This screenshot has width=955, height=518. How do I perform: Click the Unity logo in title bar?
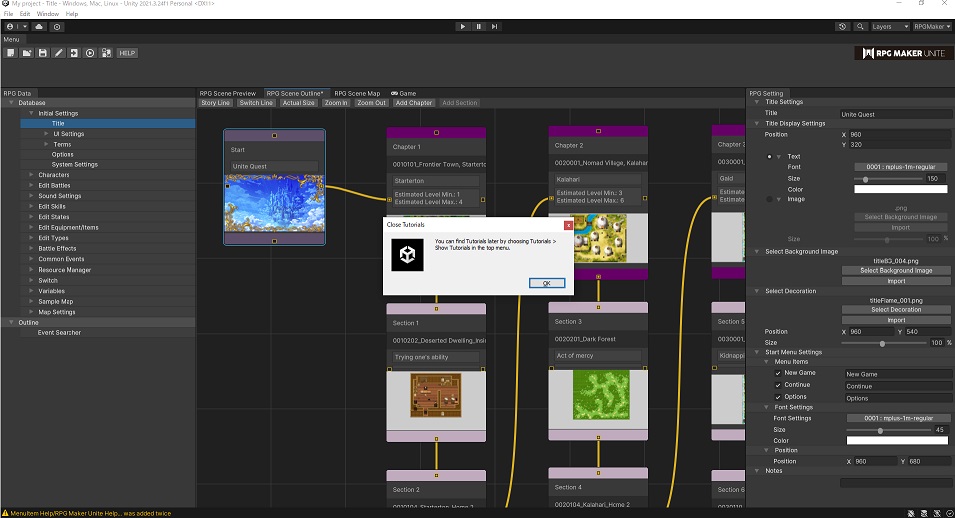(5, 4)
